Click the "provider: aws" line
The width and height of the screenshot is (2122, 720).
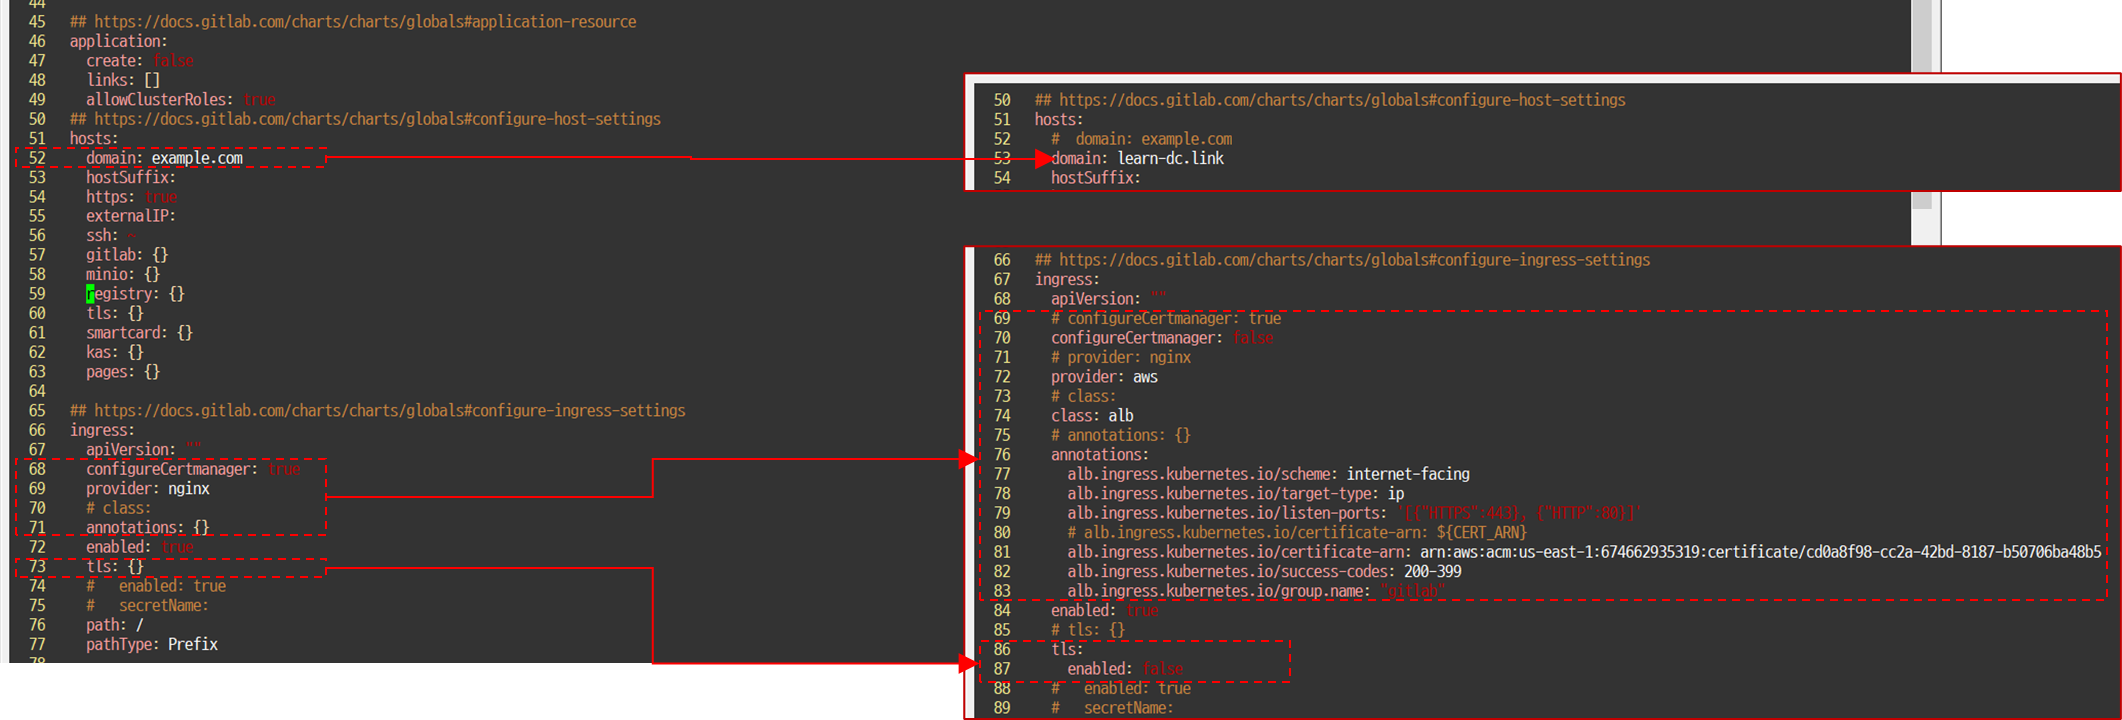coord(1104,377)
